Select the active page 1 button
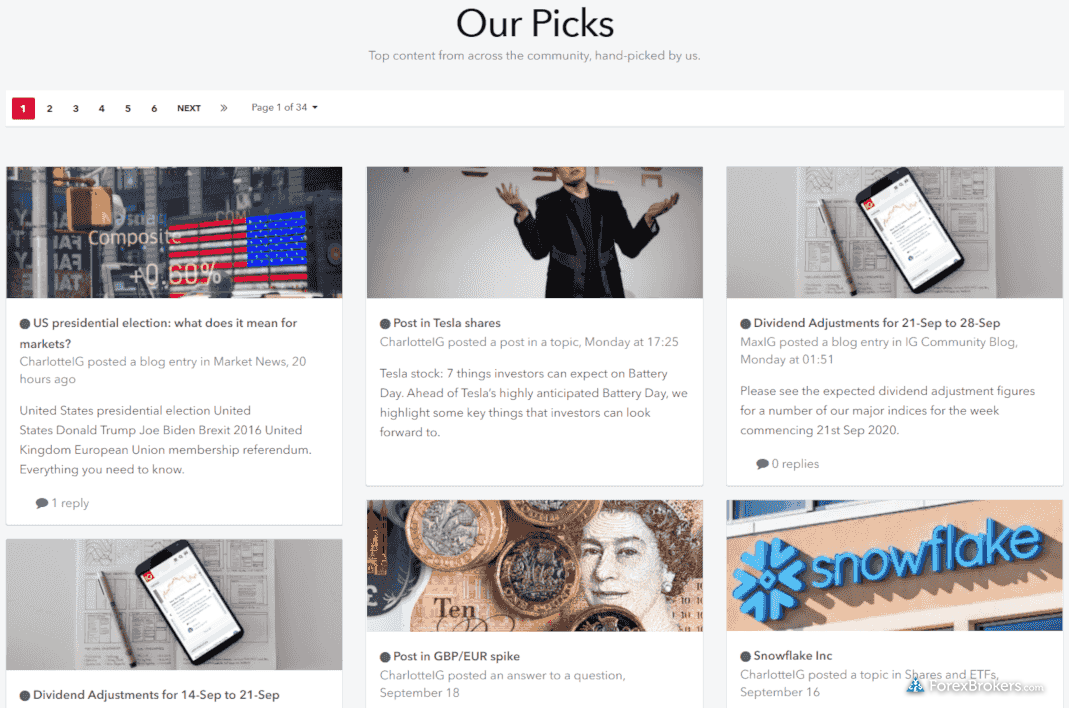Screen dimensions: 1069x708 (23, 108)
